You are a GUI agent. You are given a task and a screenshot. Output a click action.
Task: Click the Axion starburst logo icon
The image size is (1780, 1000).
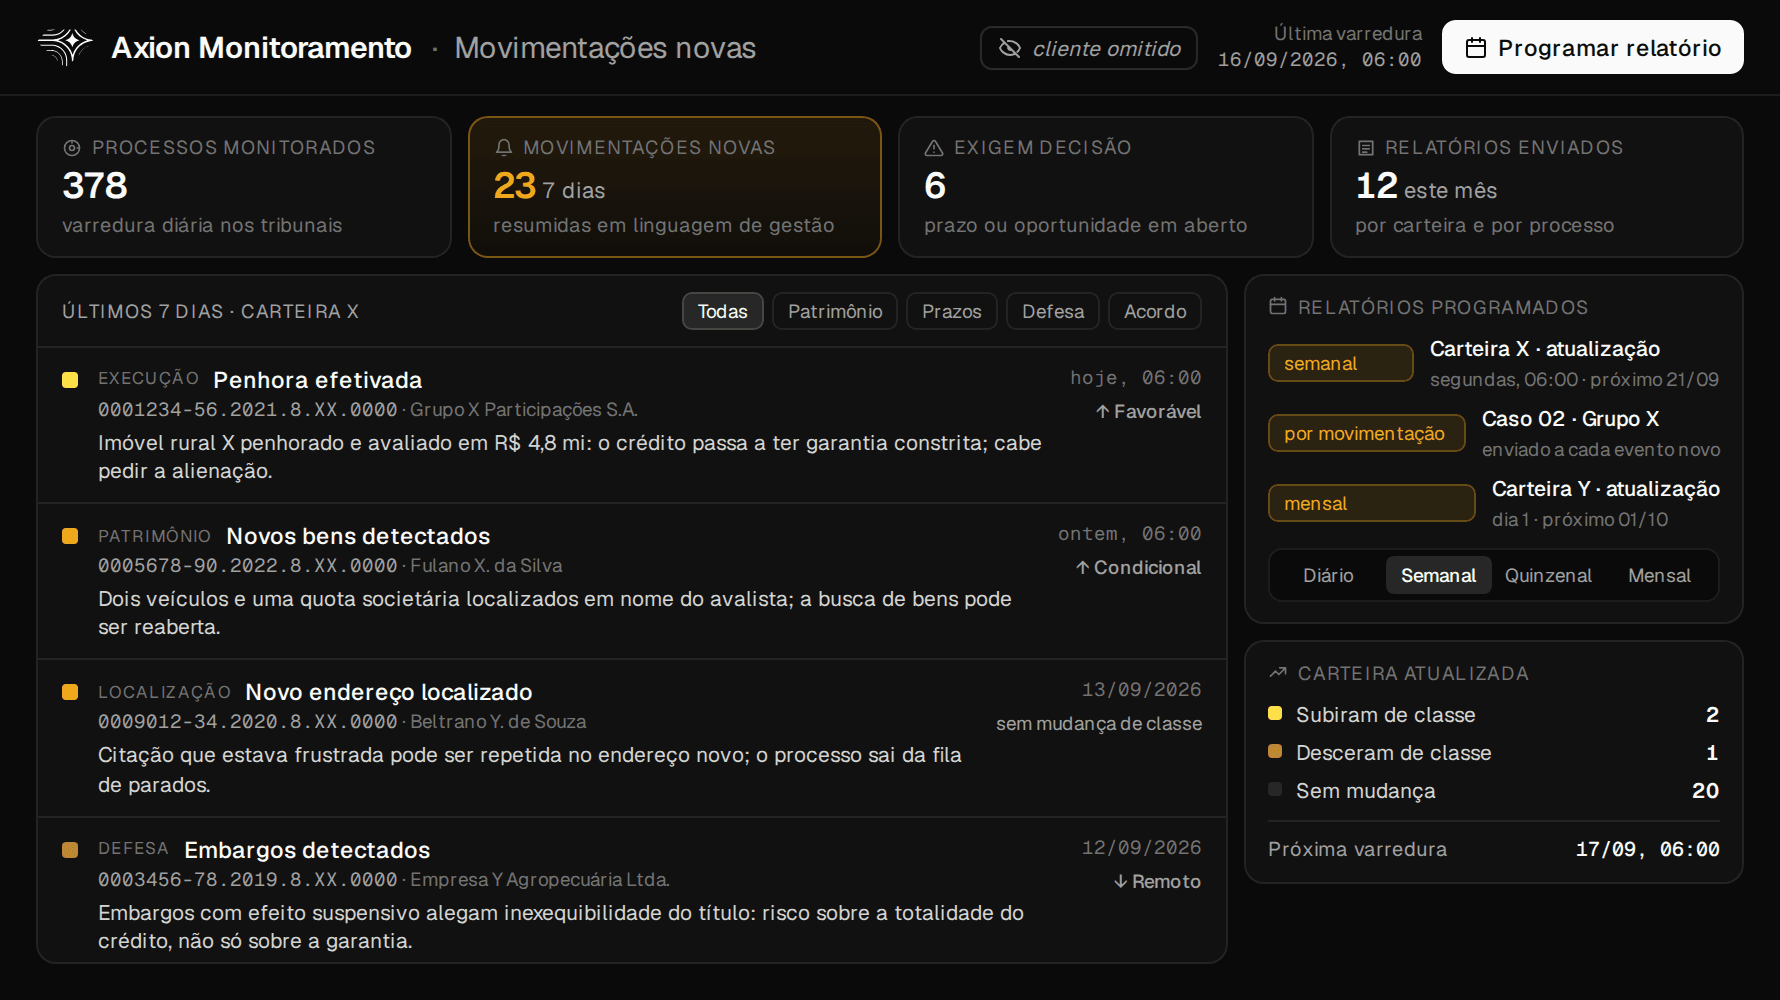(65, 47)
